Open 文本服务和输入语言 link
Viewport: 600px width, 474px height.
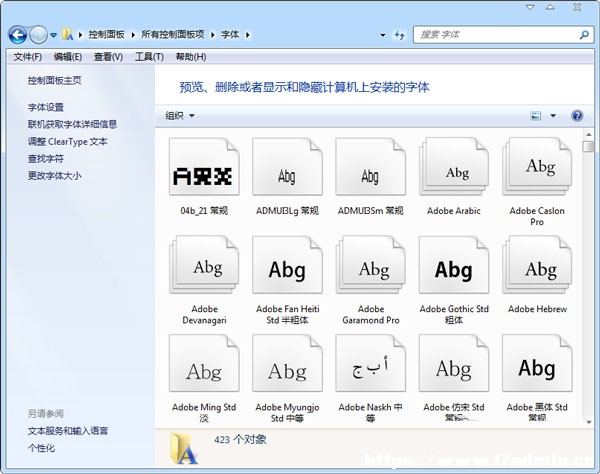tap(68, 431)
